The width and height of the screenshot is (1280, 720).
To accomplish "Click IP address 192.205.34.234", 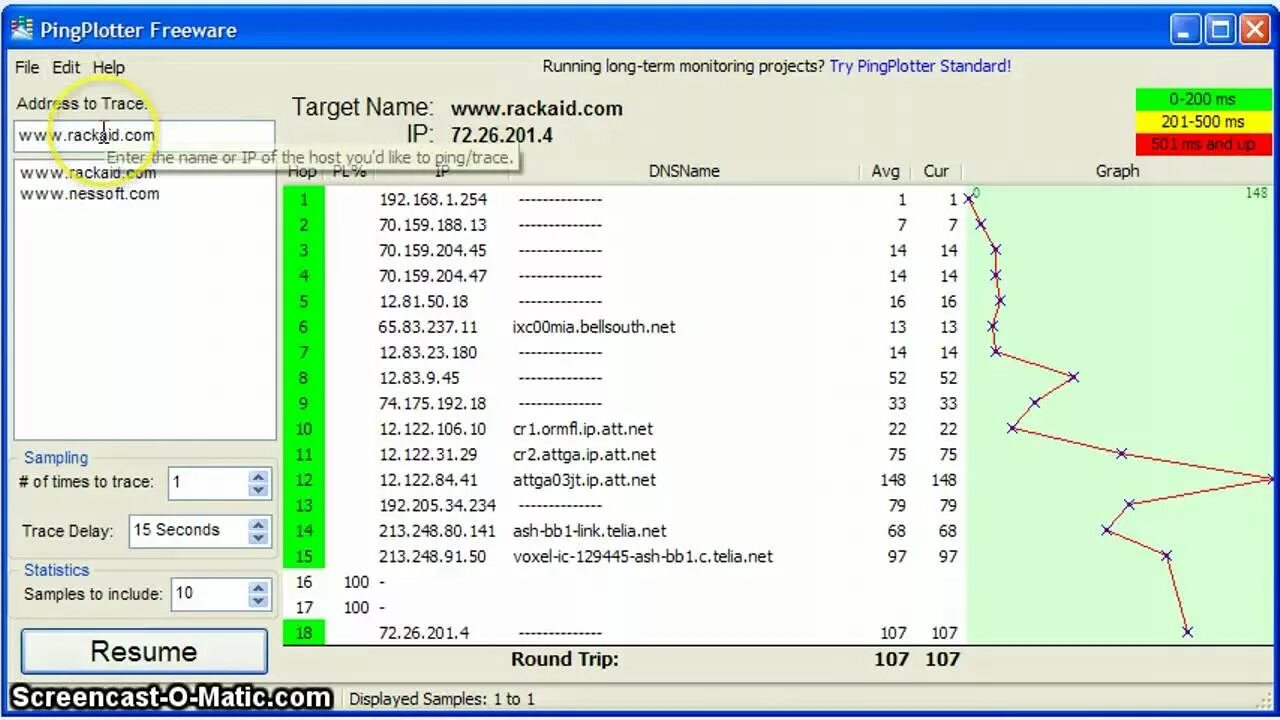I will click(x=437, y=506).
